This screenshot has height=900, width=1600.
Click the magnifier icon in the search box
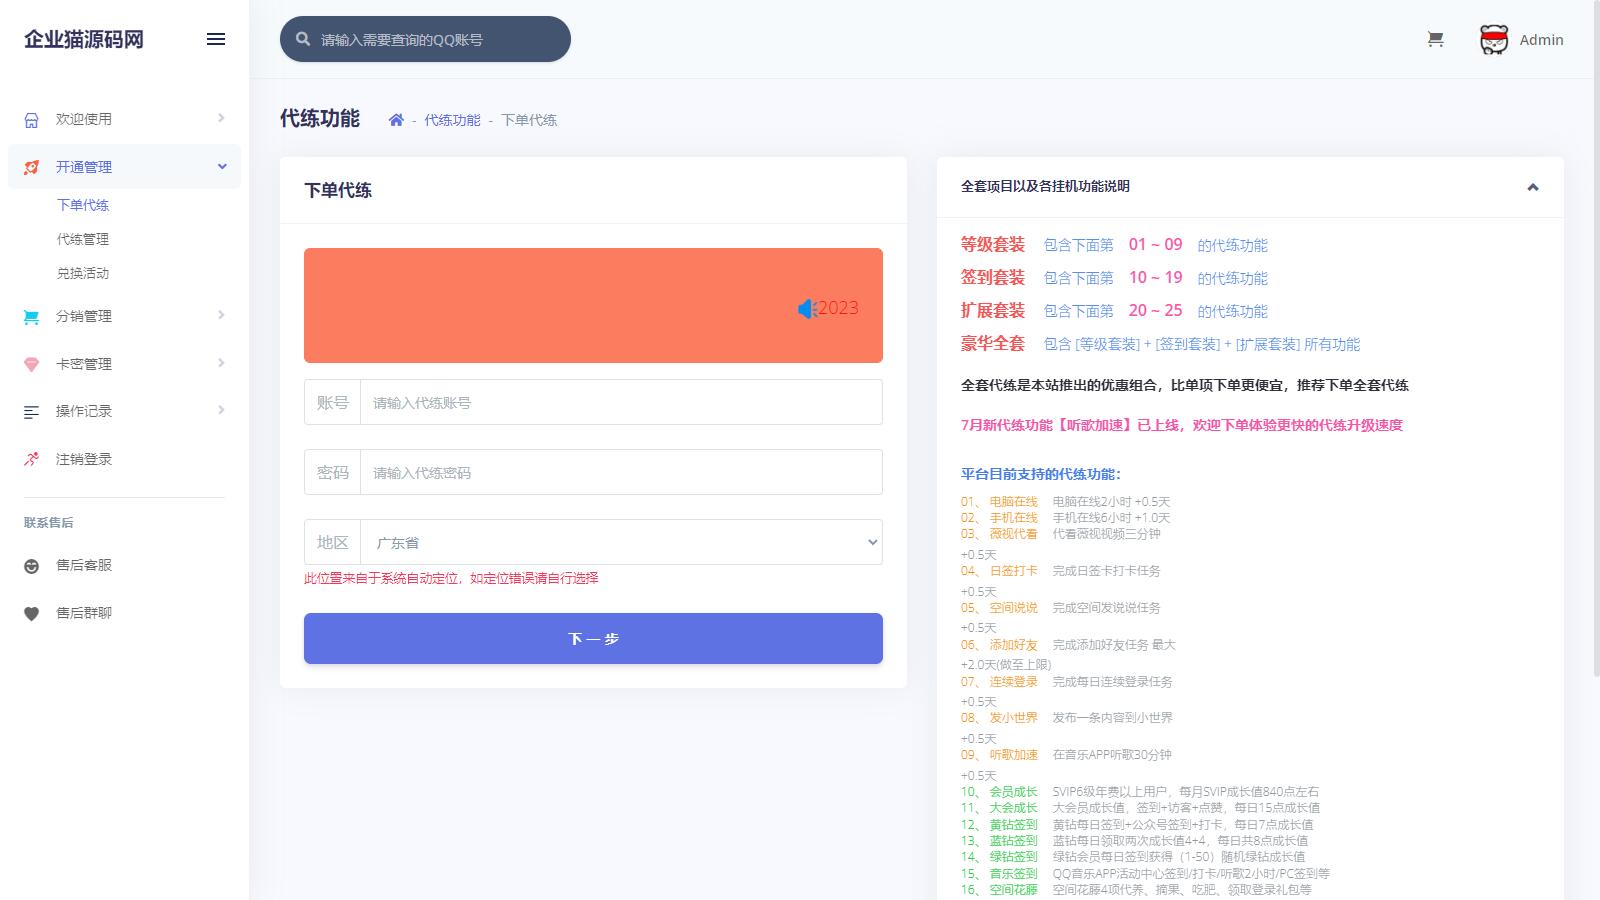[x=303, y=40]
